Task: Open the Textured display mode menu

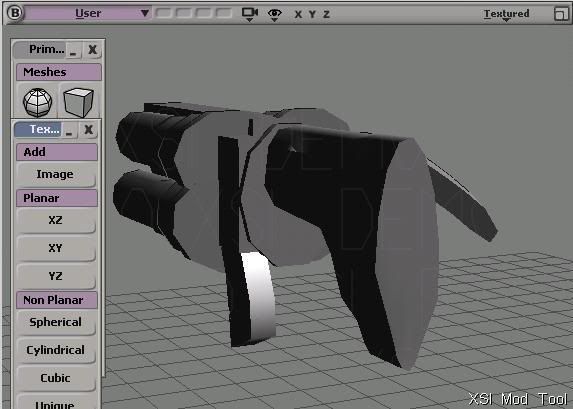Action: (506, 14)
